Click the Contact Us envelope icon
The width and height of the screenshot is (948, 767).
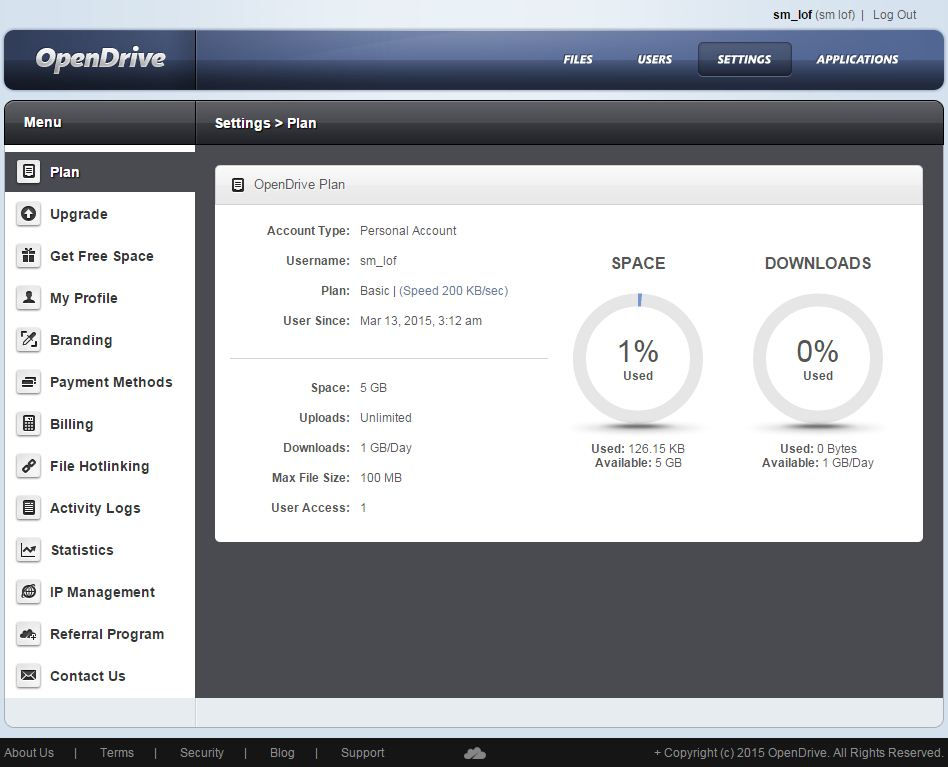(28, 676)
